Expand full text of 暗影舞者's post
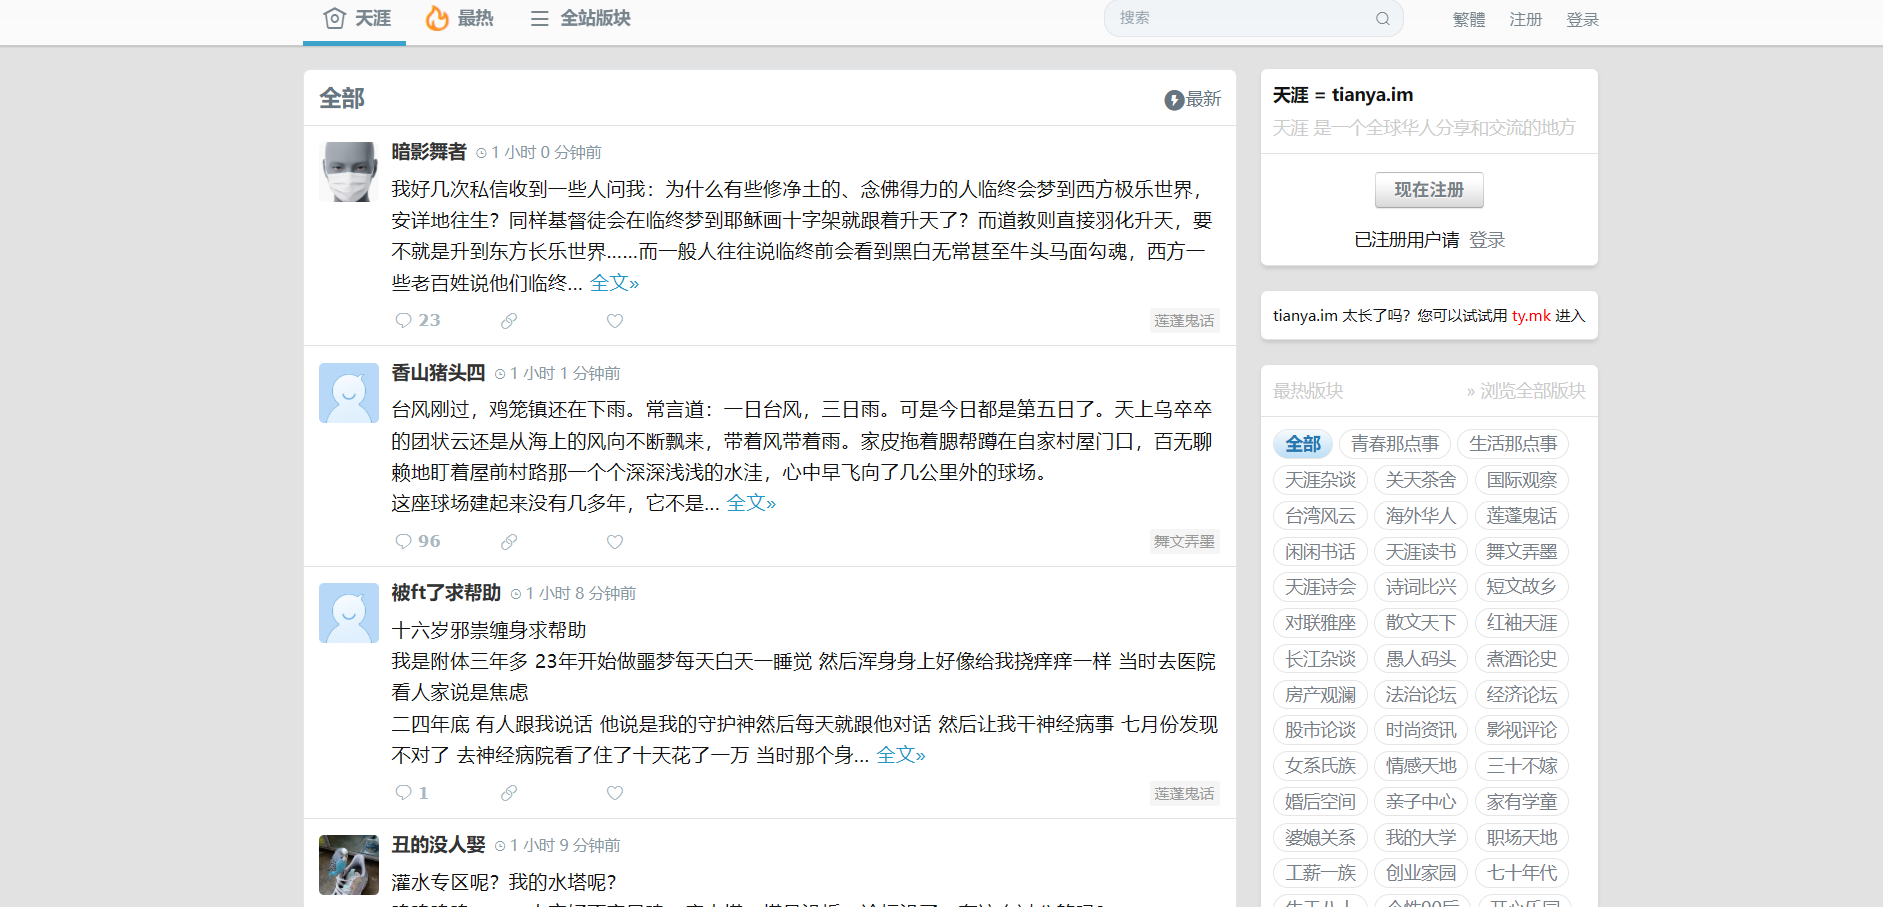The width and height of the screenshot is (1883, 907). pyautogui.click(x=614, y=283)
